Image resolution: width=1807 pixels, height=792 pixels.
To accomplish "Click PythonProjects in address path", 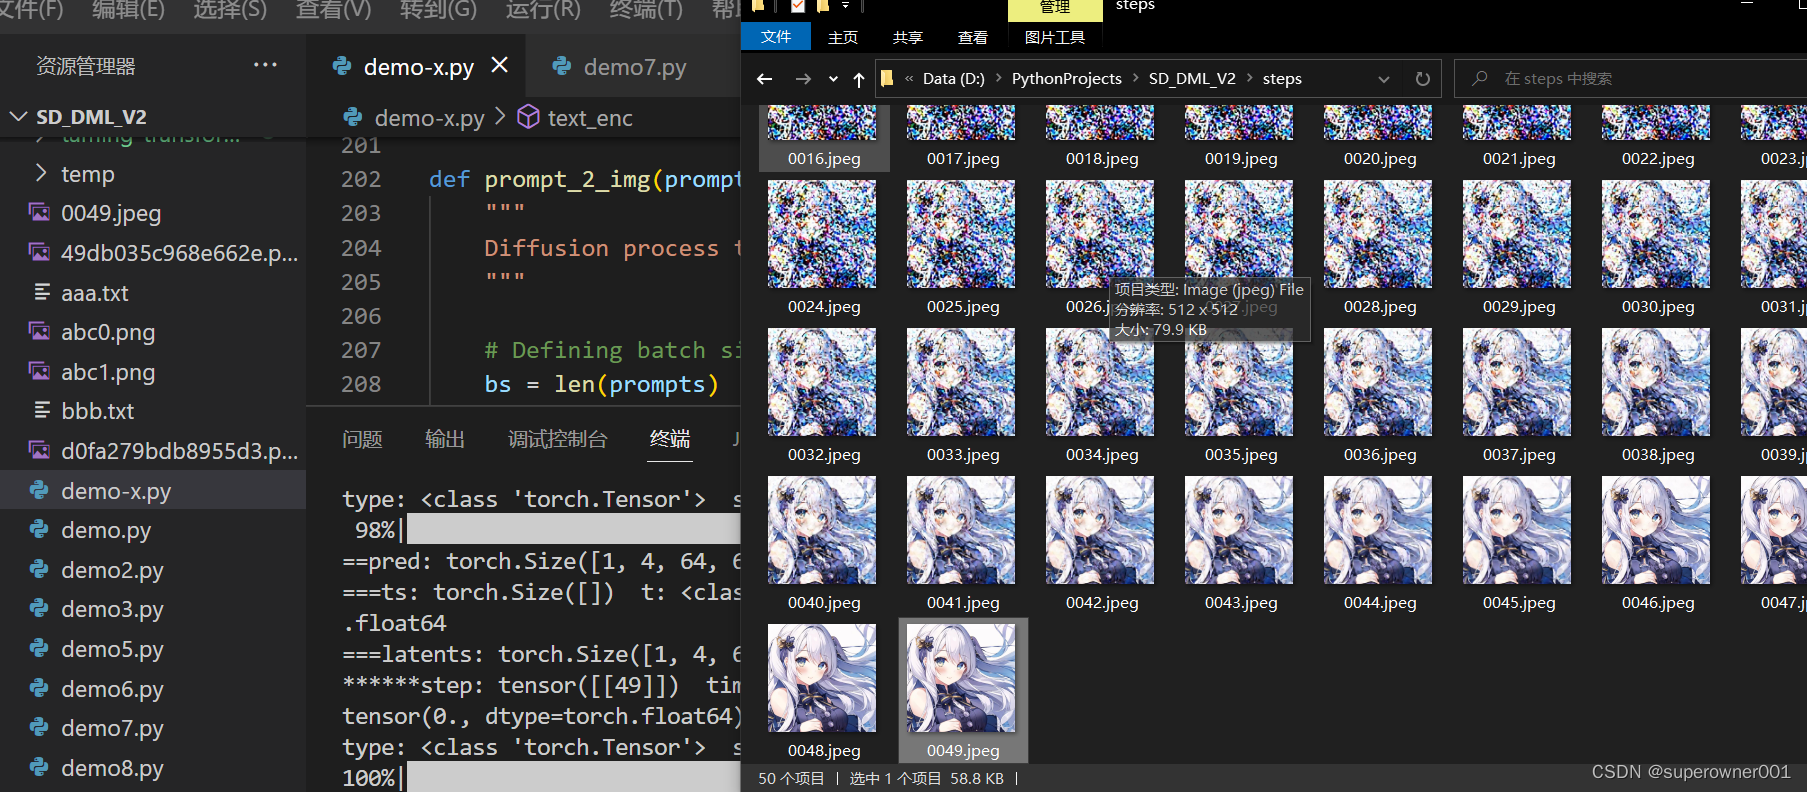I will point(1067,79).
